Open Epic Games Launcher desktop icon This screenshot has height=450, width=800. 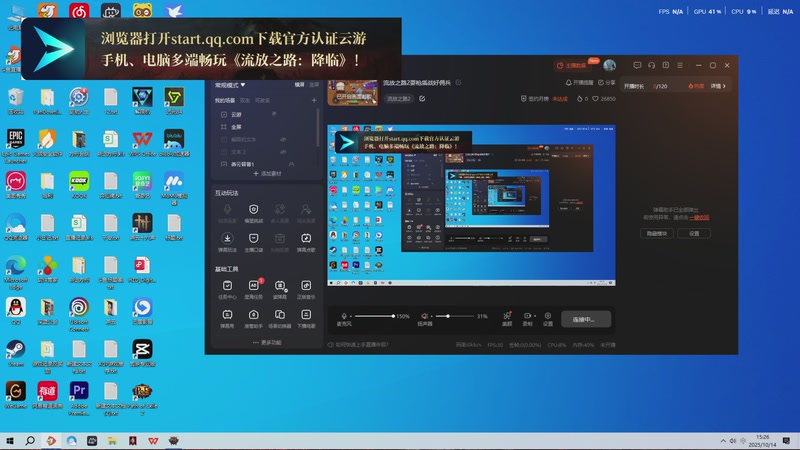pos(16,146)
